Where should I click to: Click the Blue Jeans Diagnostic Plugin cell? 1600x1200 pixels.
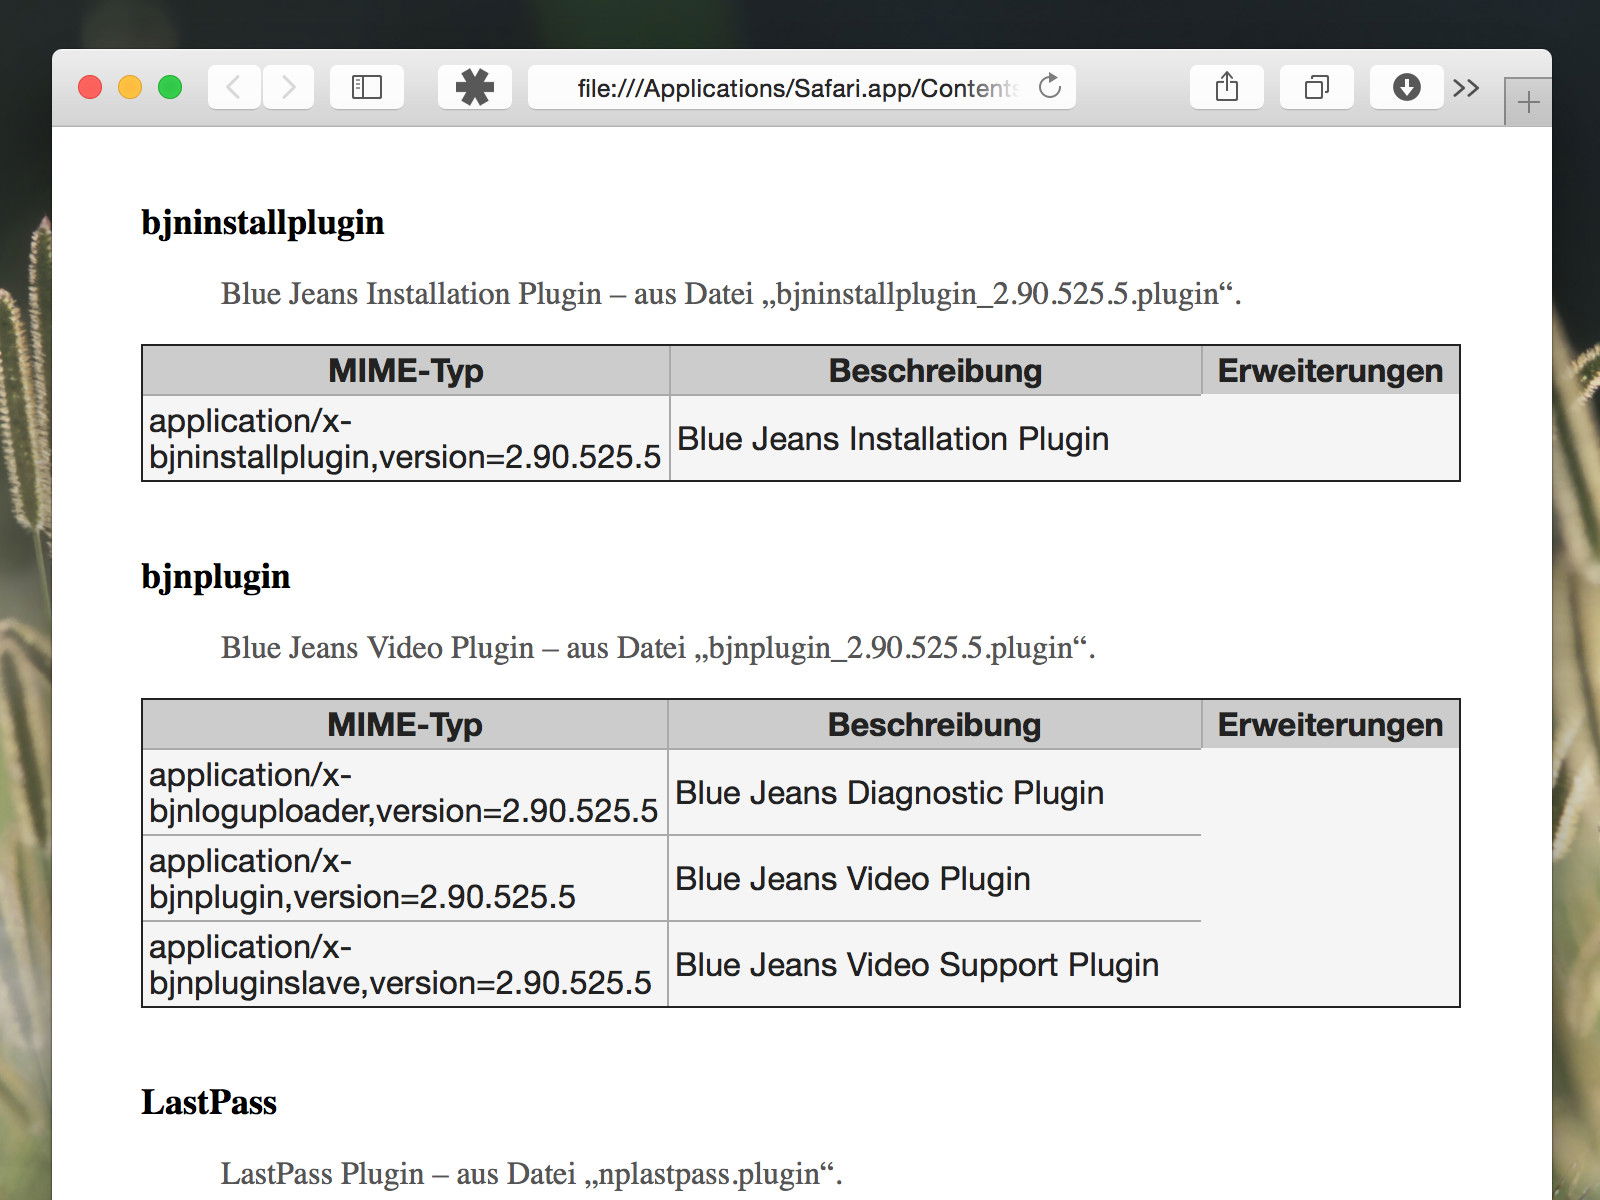935,793
